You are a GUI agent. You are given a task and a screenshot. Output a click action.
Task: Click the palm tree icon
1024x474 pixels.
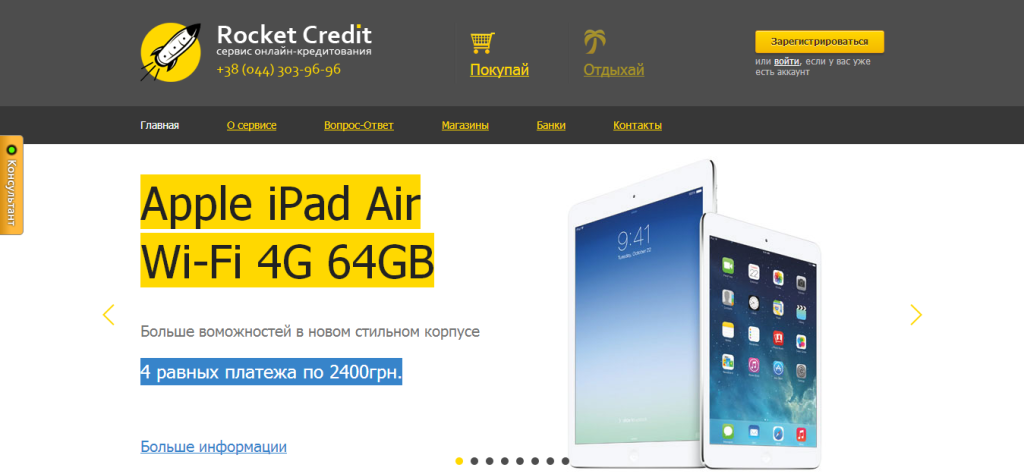point(594,42)
